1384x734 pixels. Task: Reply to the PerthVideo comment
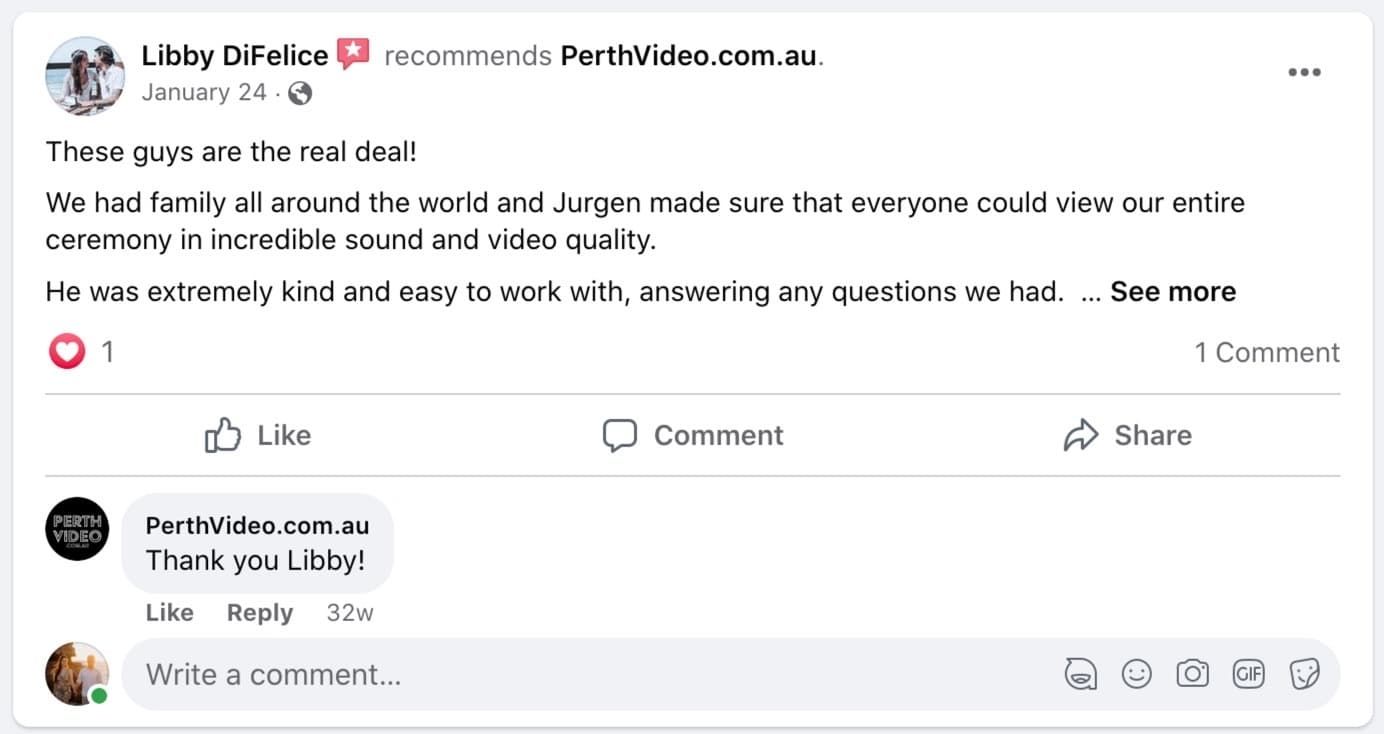coord(259,613)
